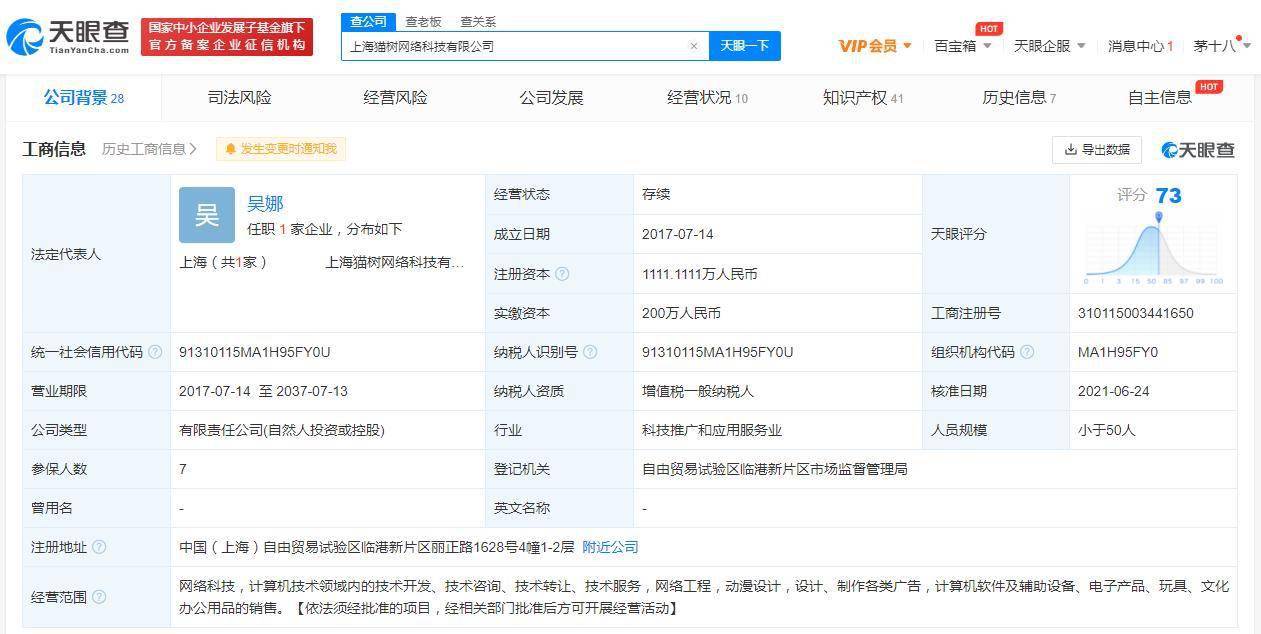Click the registered capital 1111.1111万人民币

click(700, 273)
